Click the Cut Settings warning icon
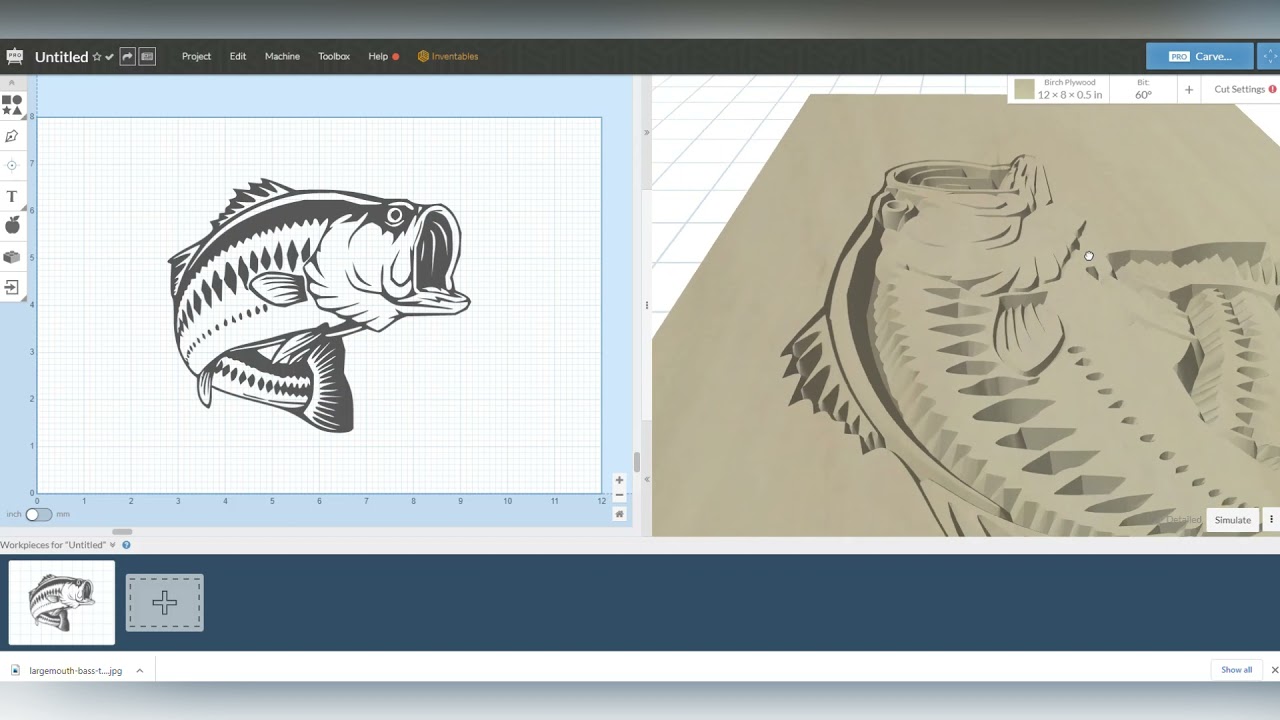The image size is (1280, 720). (1273, 89)
